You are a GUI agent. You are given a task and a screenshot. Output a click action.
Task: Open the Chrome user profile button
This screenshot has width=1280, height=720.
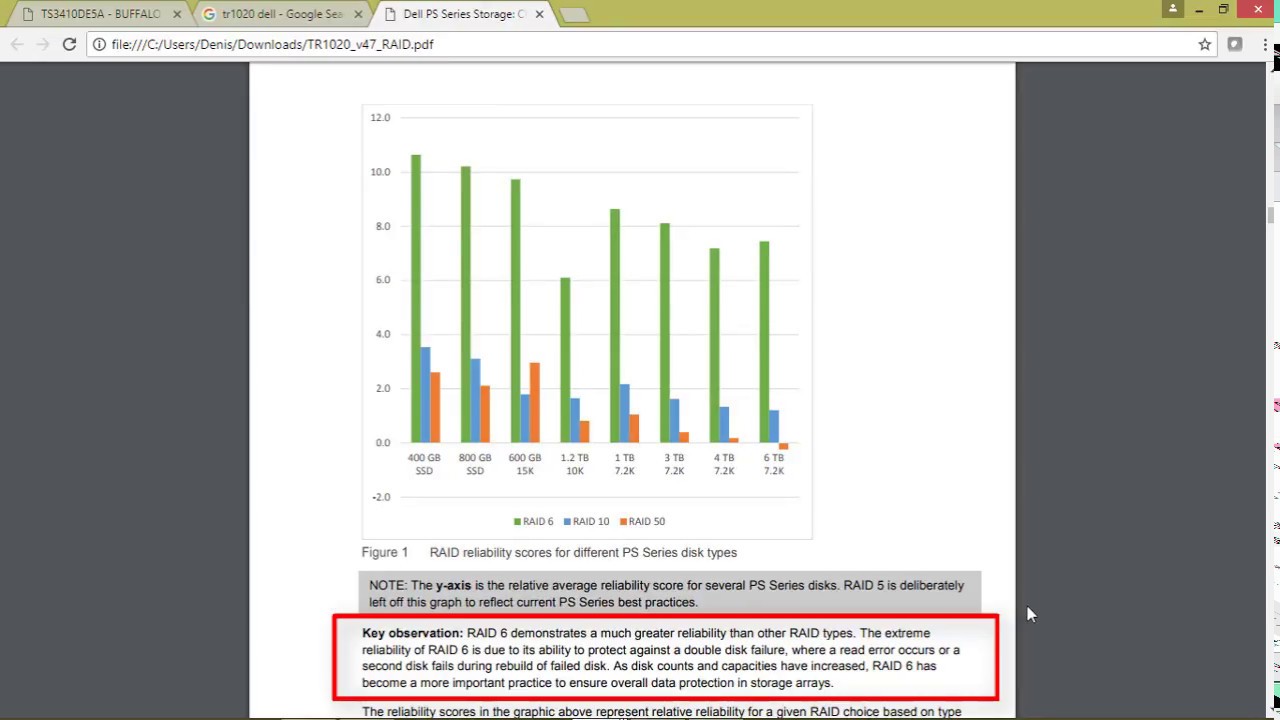click(1174, 9)
